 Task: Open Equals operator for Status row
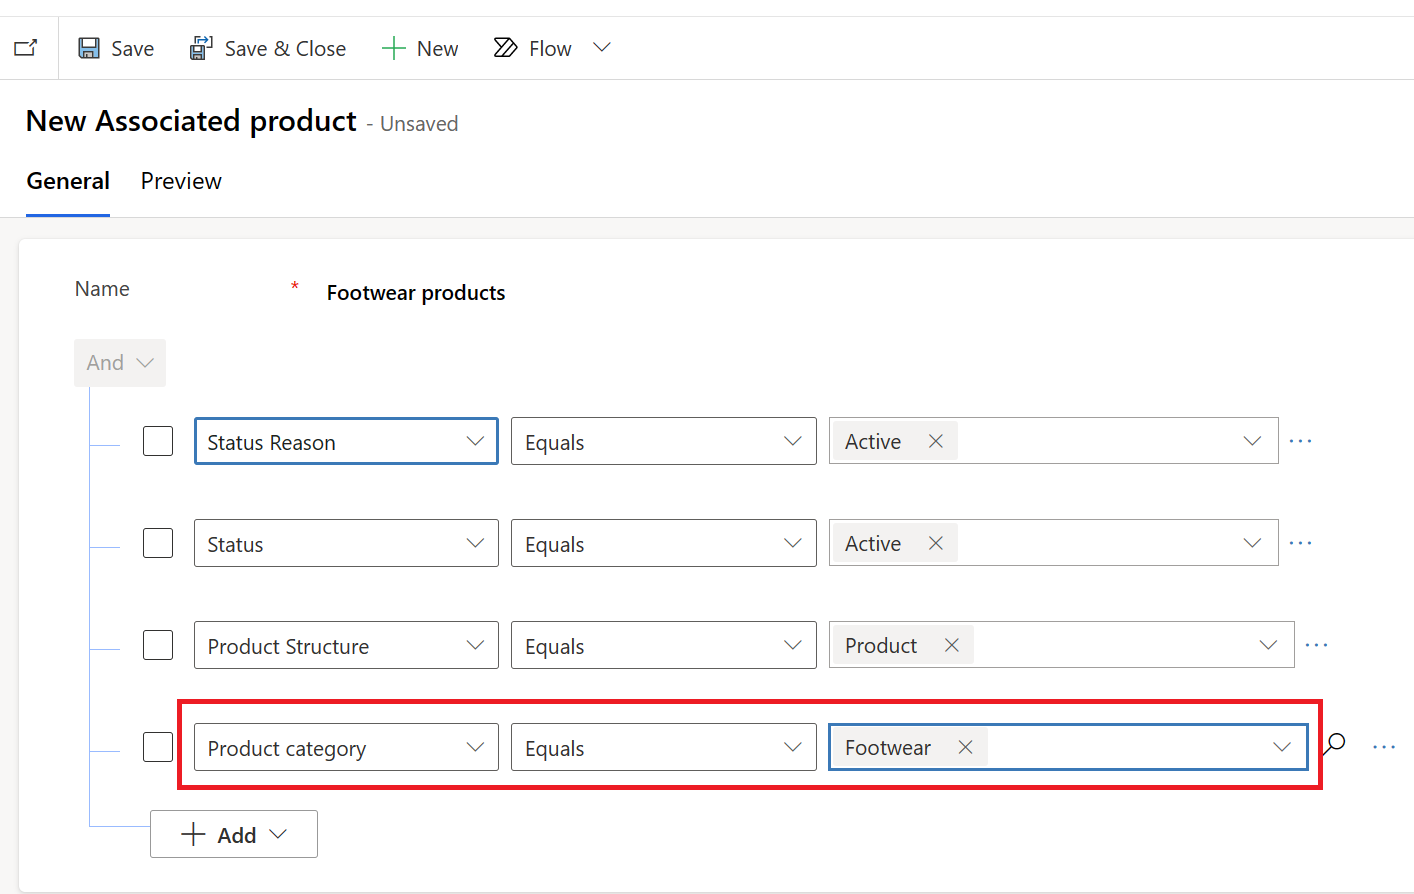point(664,543)
